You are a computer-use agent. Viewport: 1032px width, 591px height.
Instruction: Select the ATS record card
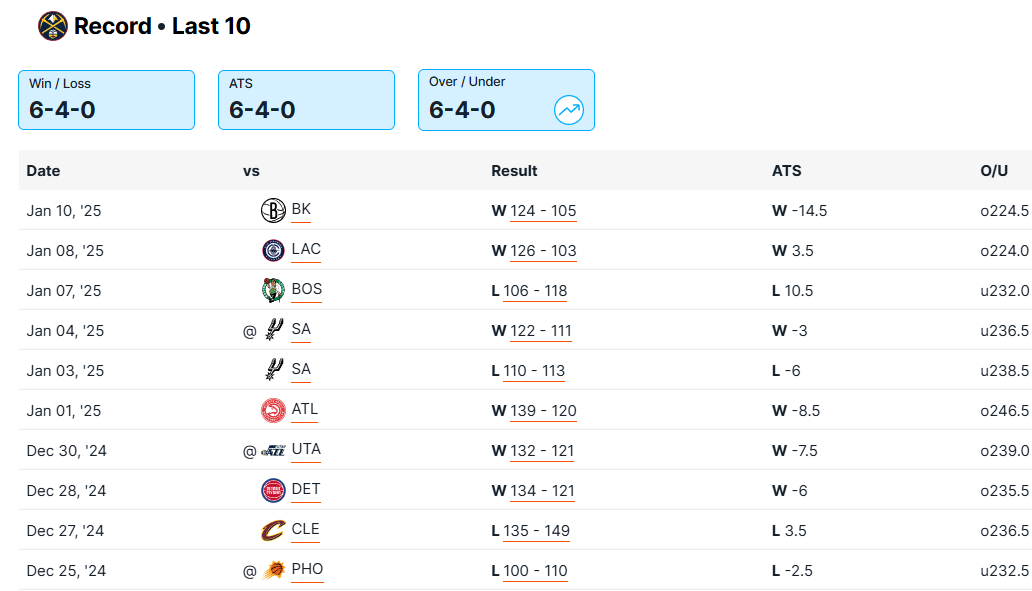coord(306,100)
